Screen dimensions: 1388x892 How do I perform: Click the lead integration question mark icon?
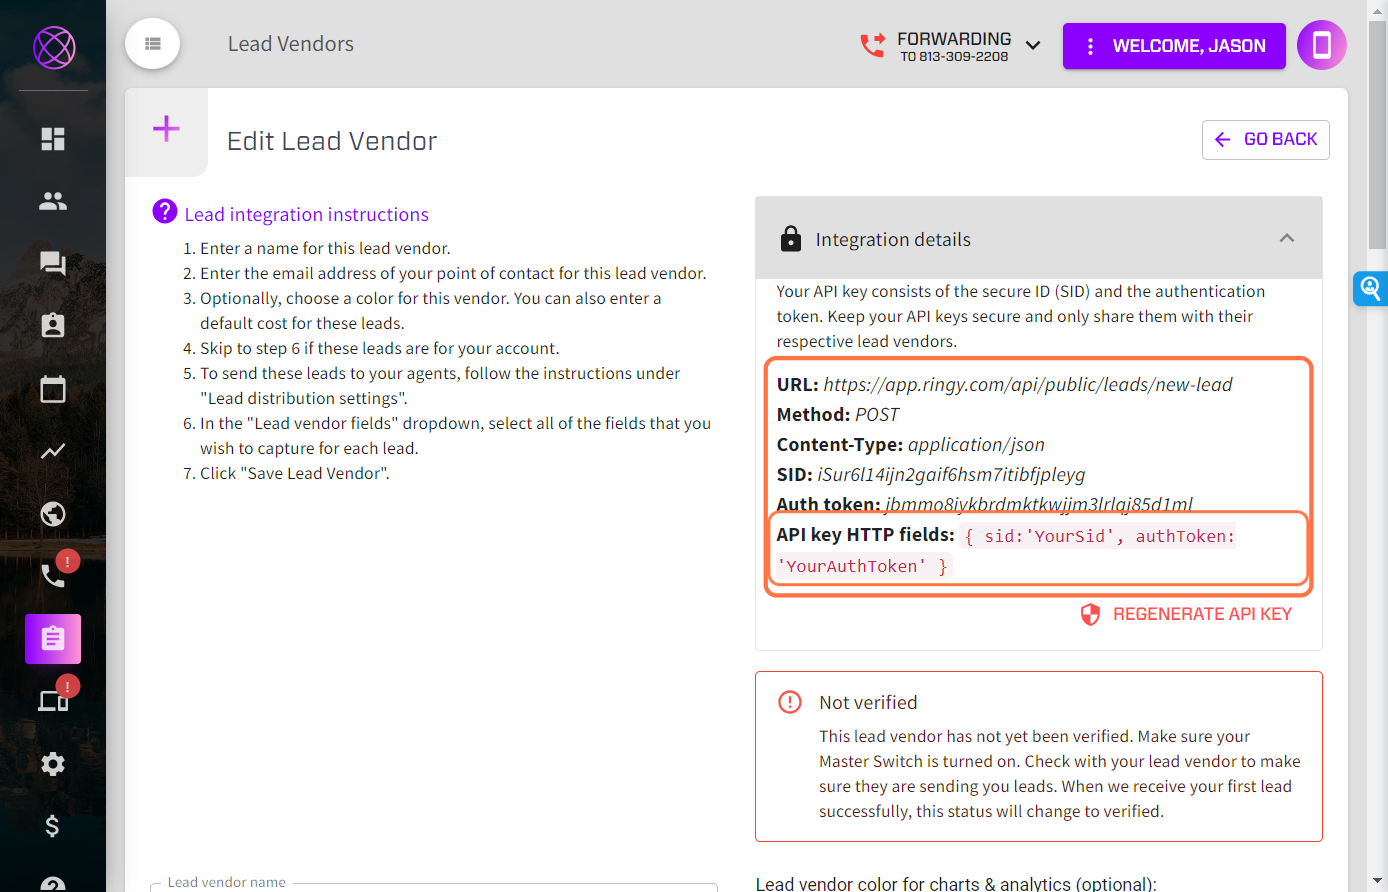pyautogui.click(x=165, y=211)
